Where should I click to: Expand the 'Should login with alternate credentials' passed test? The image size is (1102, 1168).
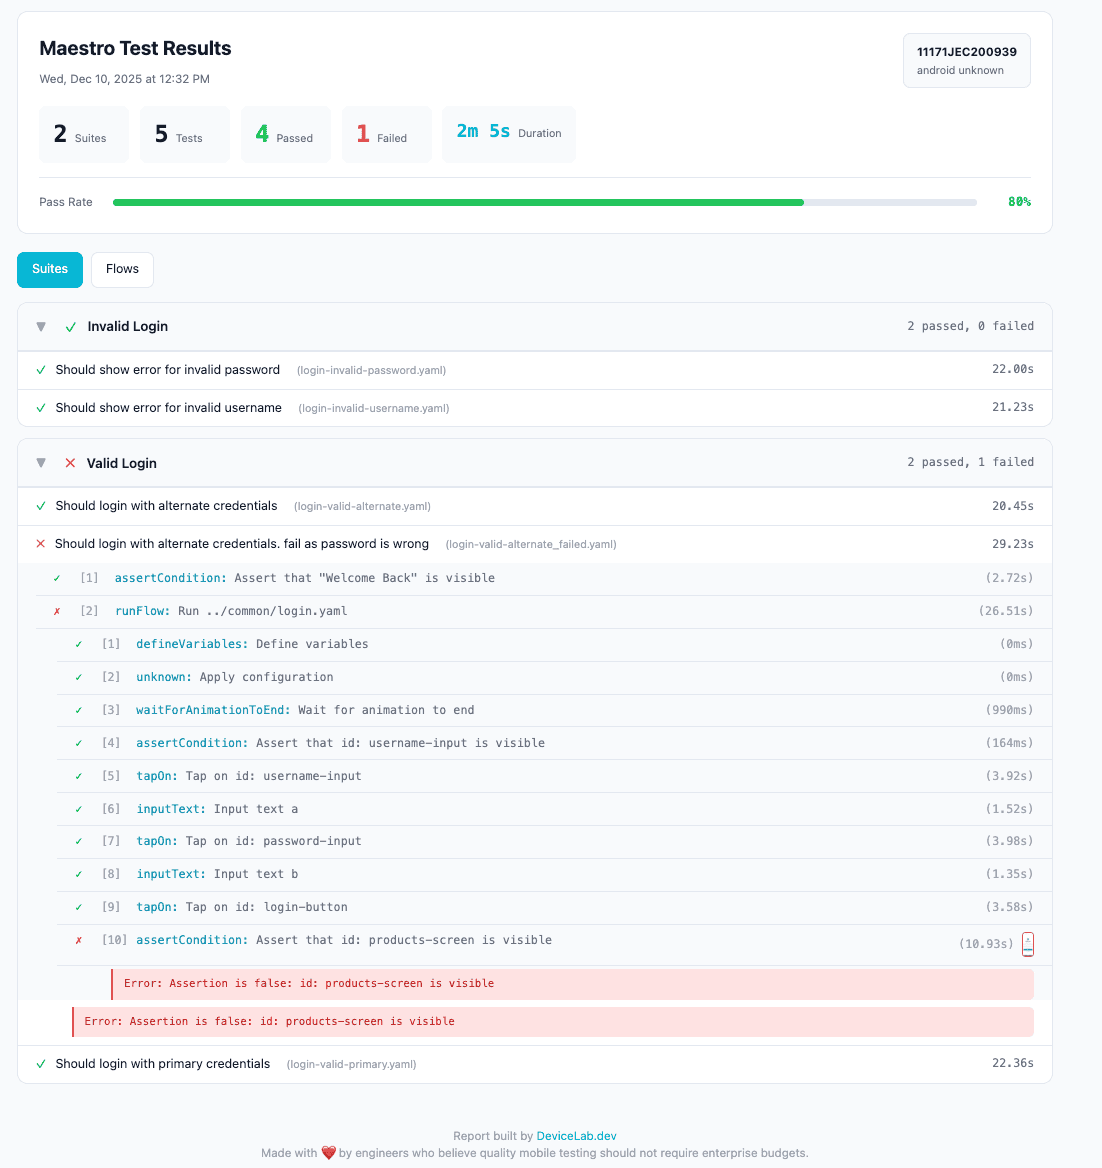166,506
